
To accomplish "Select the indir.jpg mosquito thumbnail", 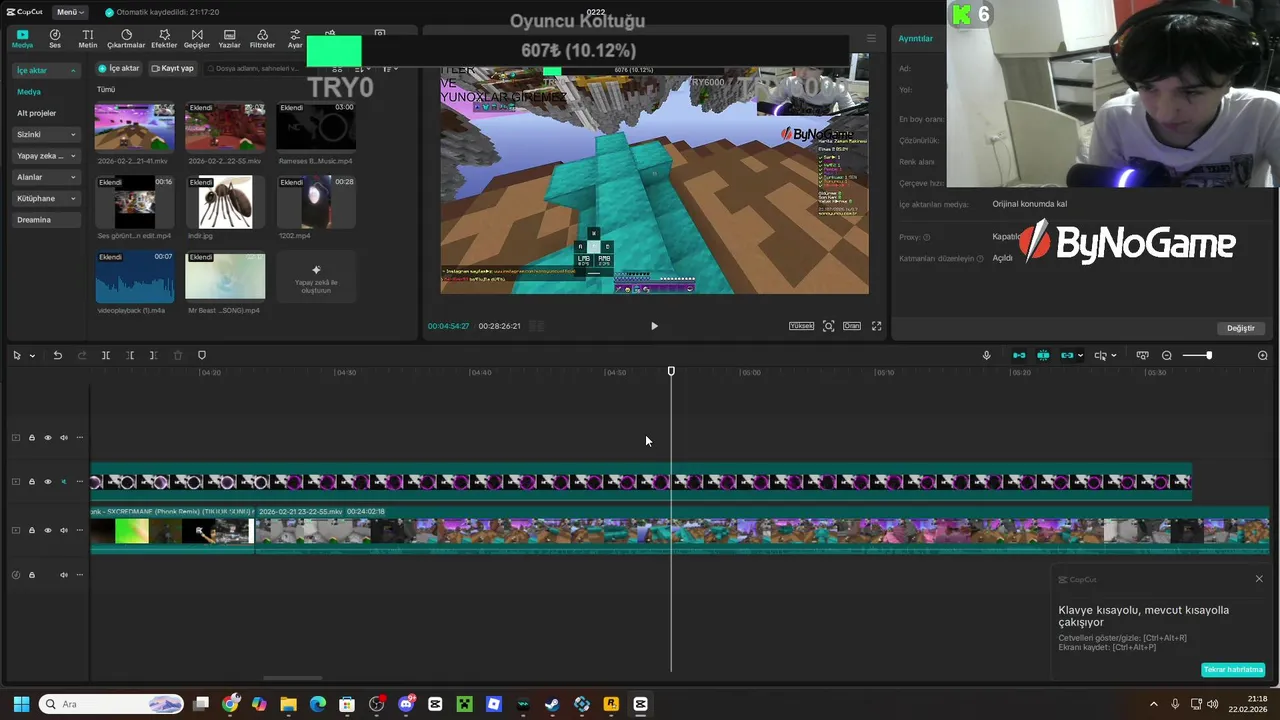I will tap(225, 203).
